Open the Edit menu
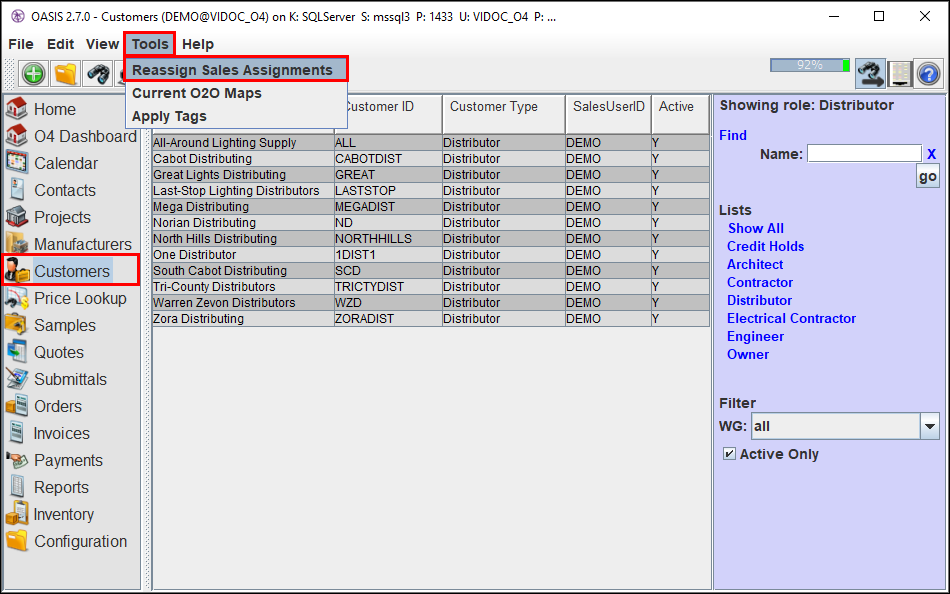Screen dimensions: 950x594 (x=61, y=44)
